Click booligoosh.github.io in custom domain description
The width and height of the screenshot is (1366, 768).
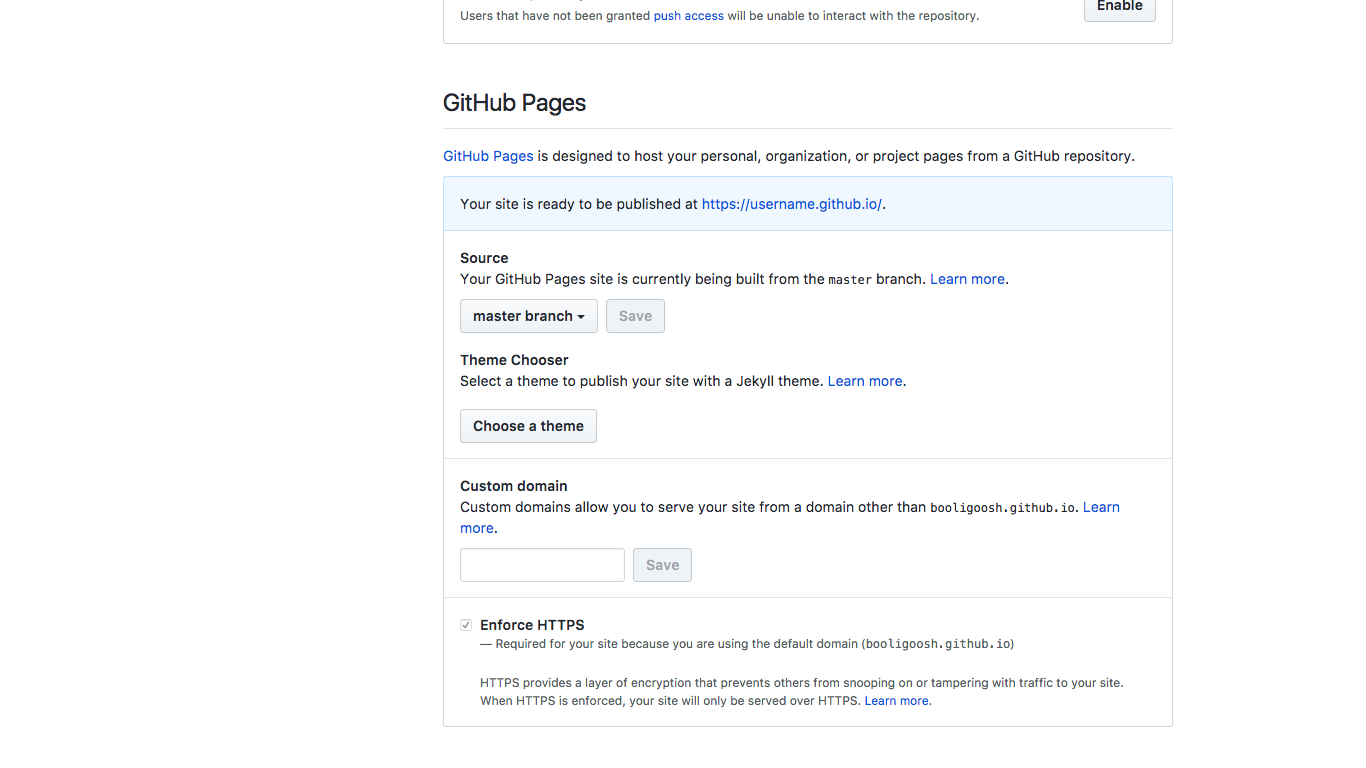coord(1003,508)
